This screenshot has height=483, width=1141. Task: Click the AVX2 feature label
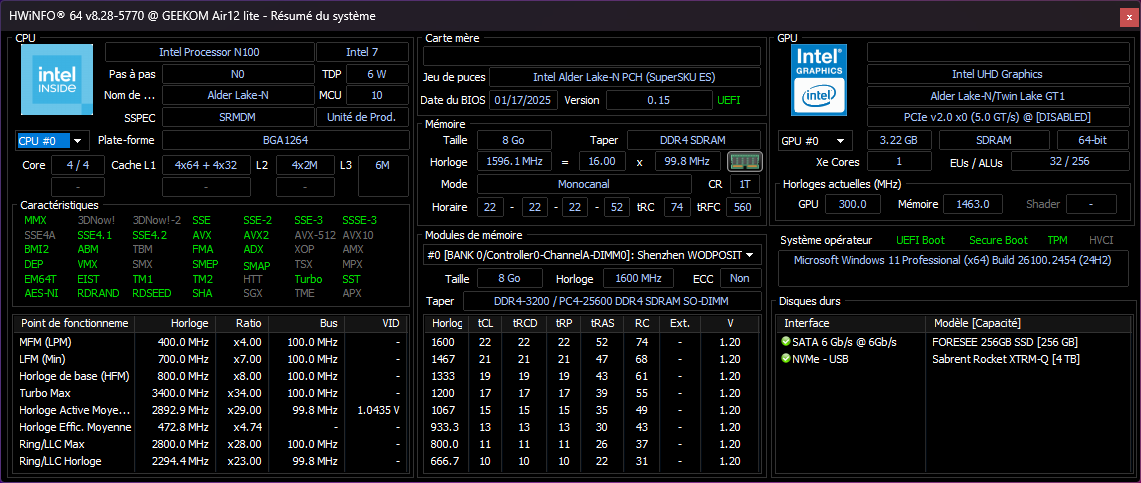pos(256,235)
